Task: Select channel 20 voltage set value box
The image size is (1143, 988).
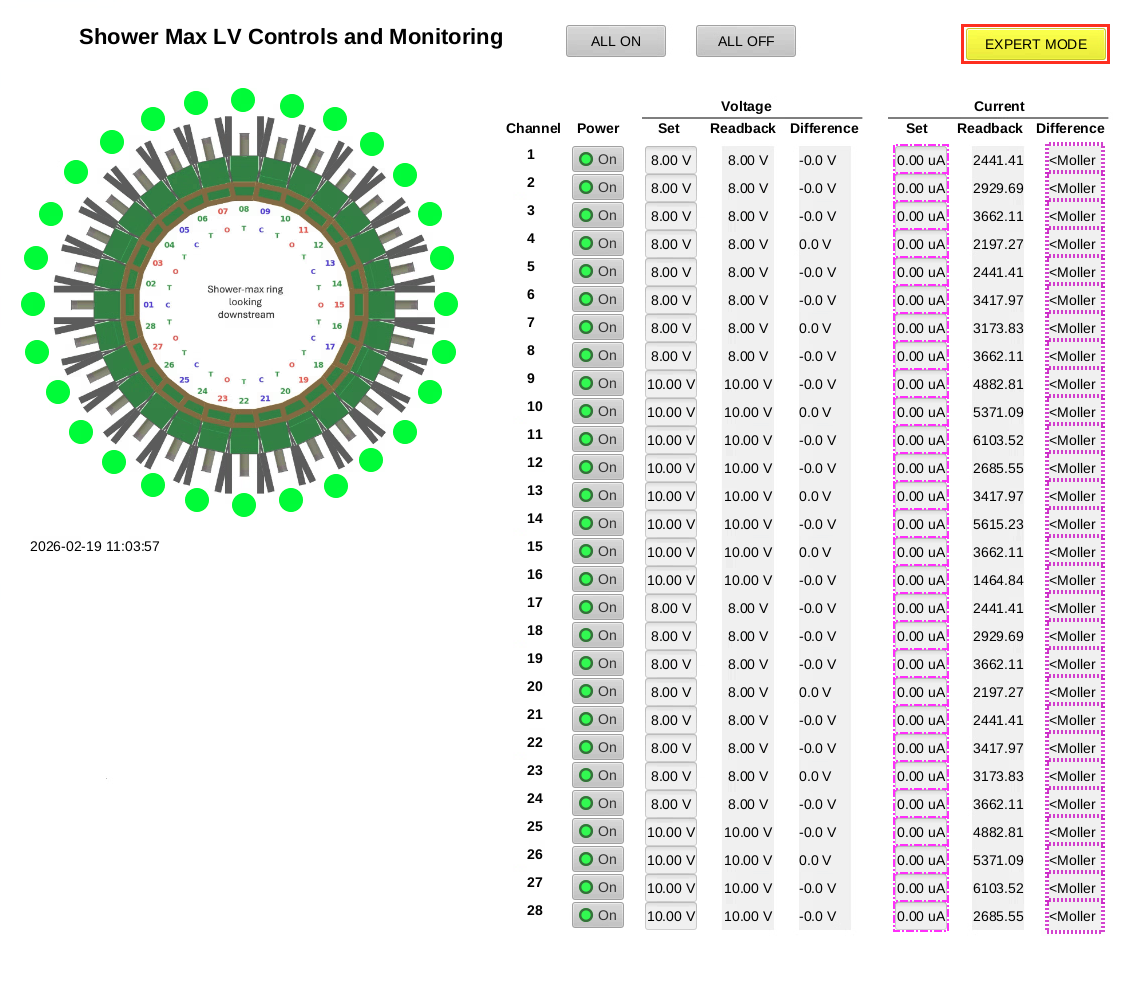Action: 670,691
